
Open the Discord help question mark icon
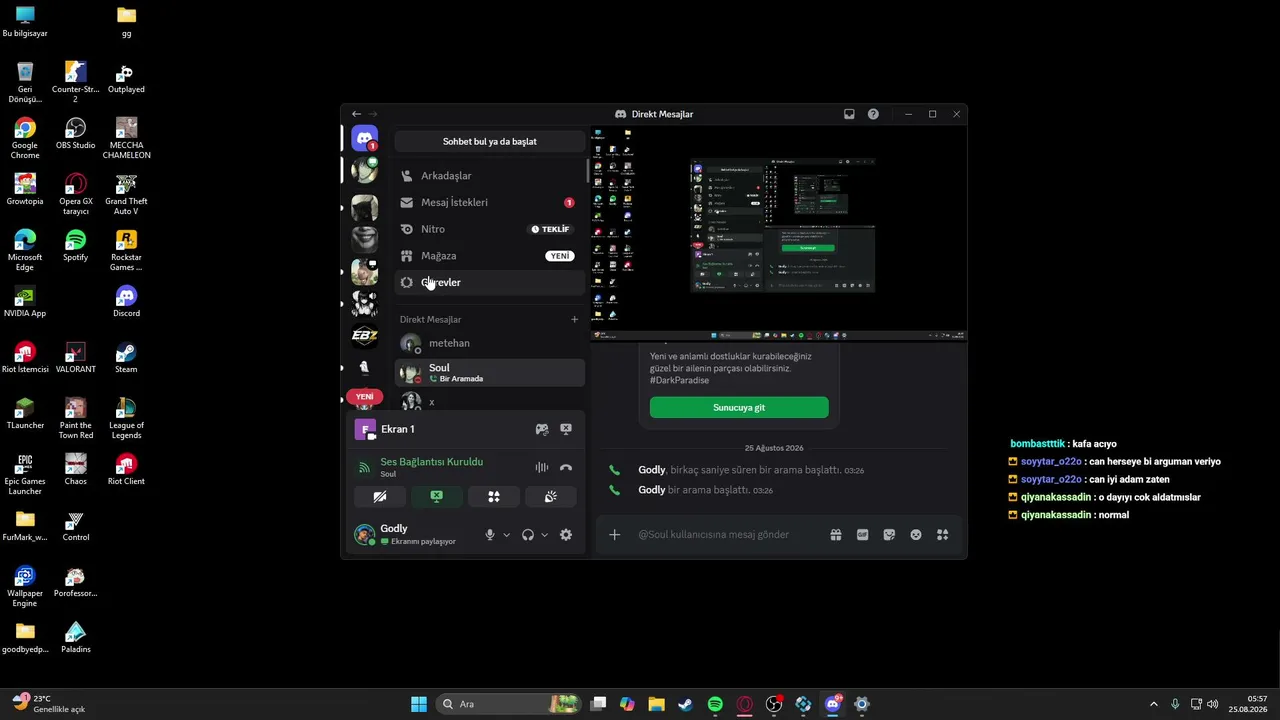coord(873,114)
